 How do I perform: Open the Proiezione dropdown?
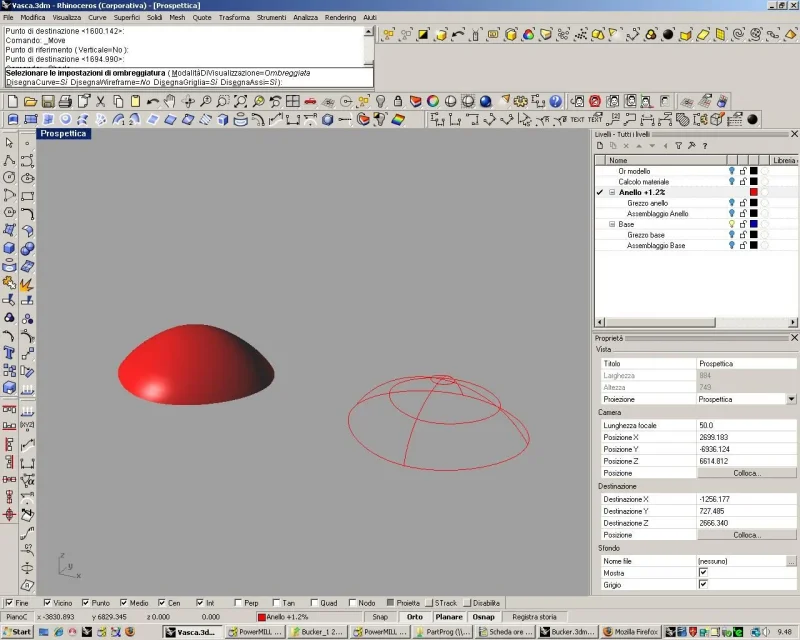(x=791, y=399)
